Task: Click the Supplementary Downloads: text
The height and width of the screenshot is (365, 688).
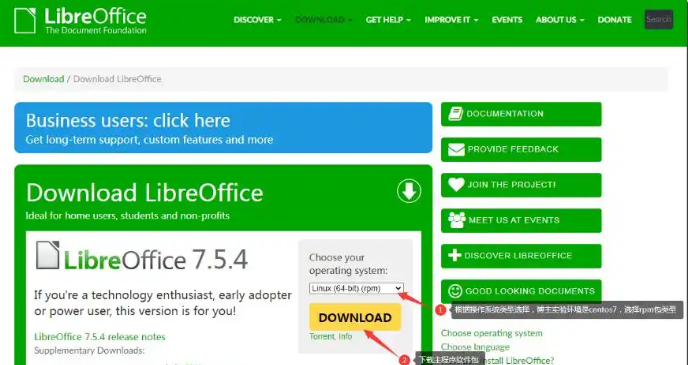Action: click(89, 351)
